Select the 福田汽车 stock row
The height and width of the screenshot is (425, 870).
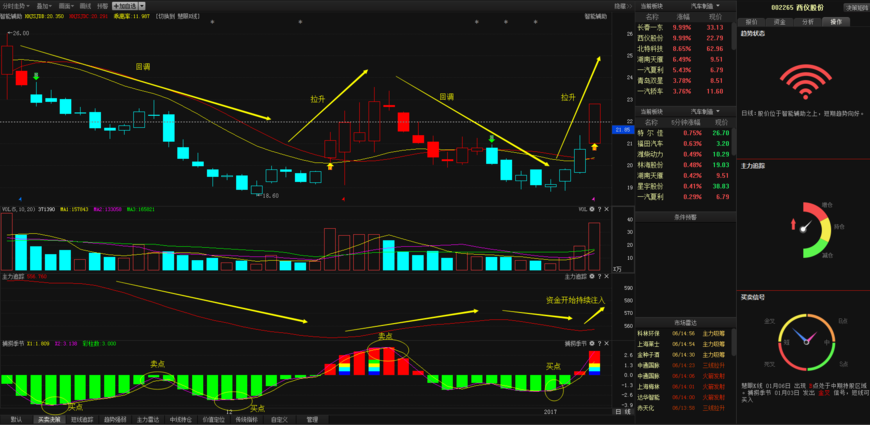[x=685, y=143]
